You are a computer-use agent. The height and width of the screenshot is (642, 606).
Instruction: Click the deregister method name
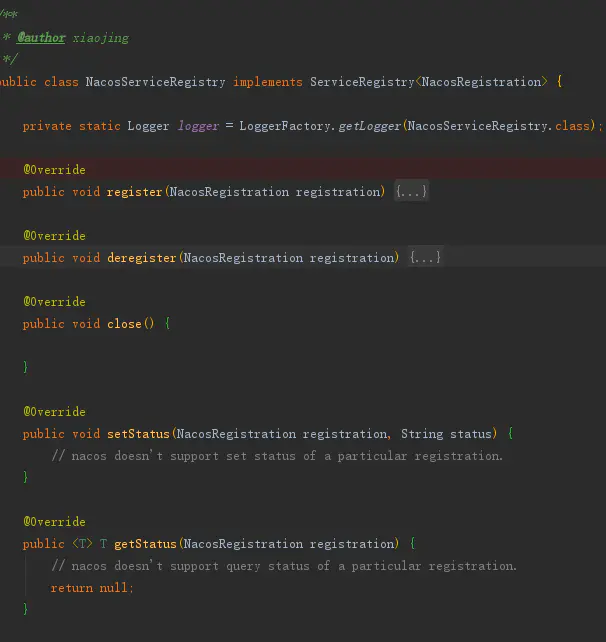pos(141,258)
